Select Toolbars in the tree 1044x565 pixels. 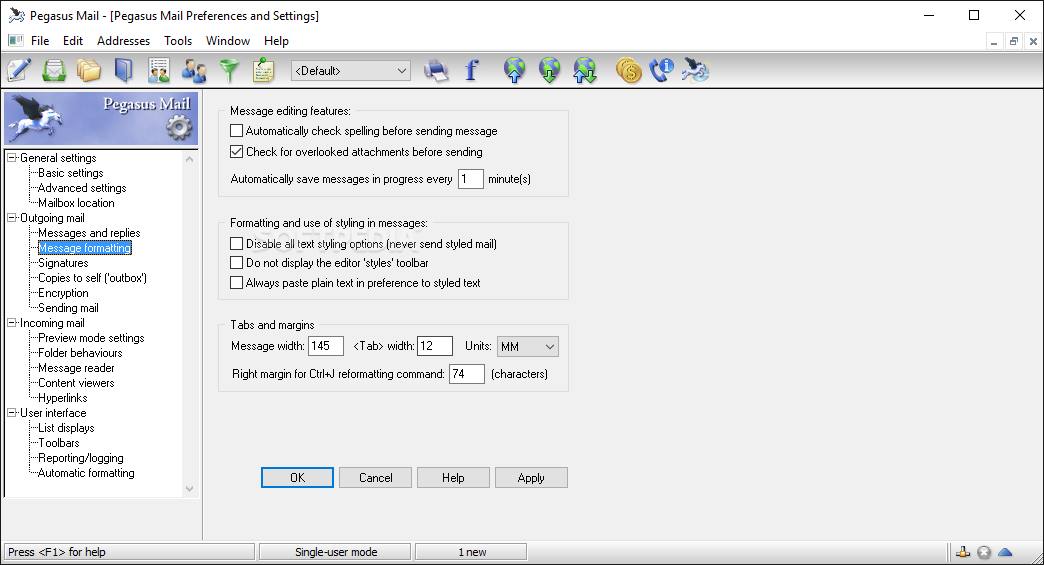59,443
